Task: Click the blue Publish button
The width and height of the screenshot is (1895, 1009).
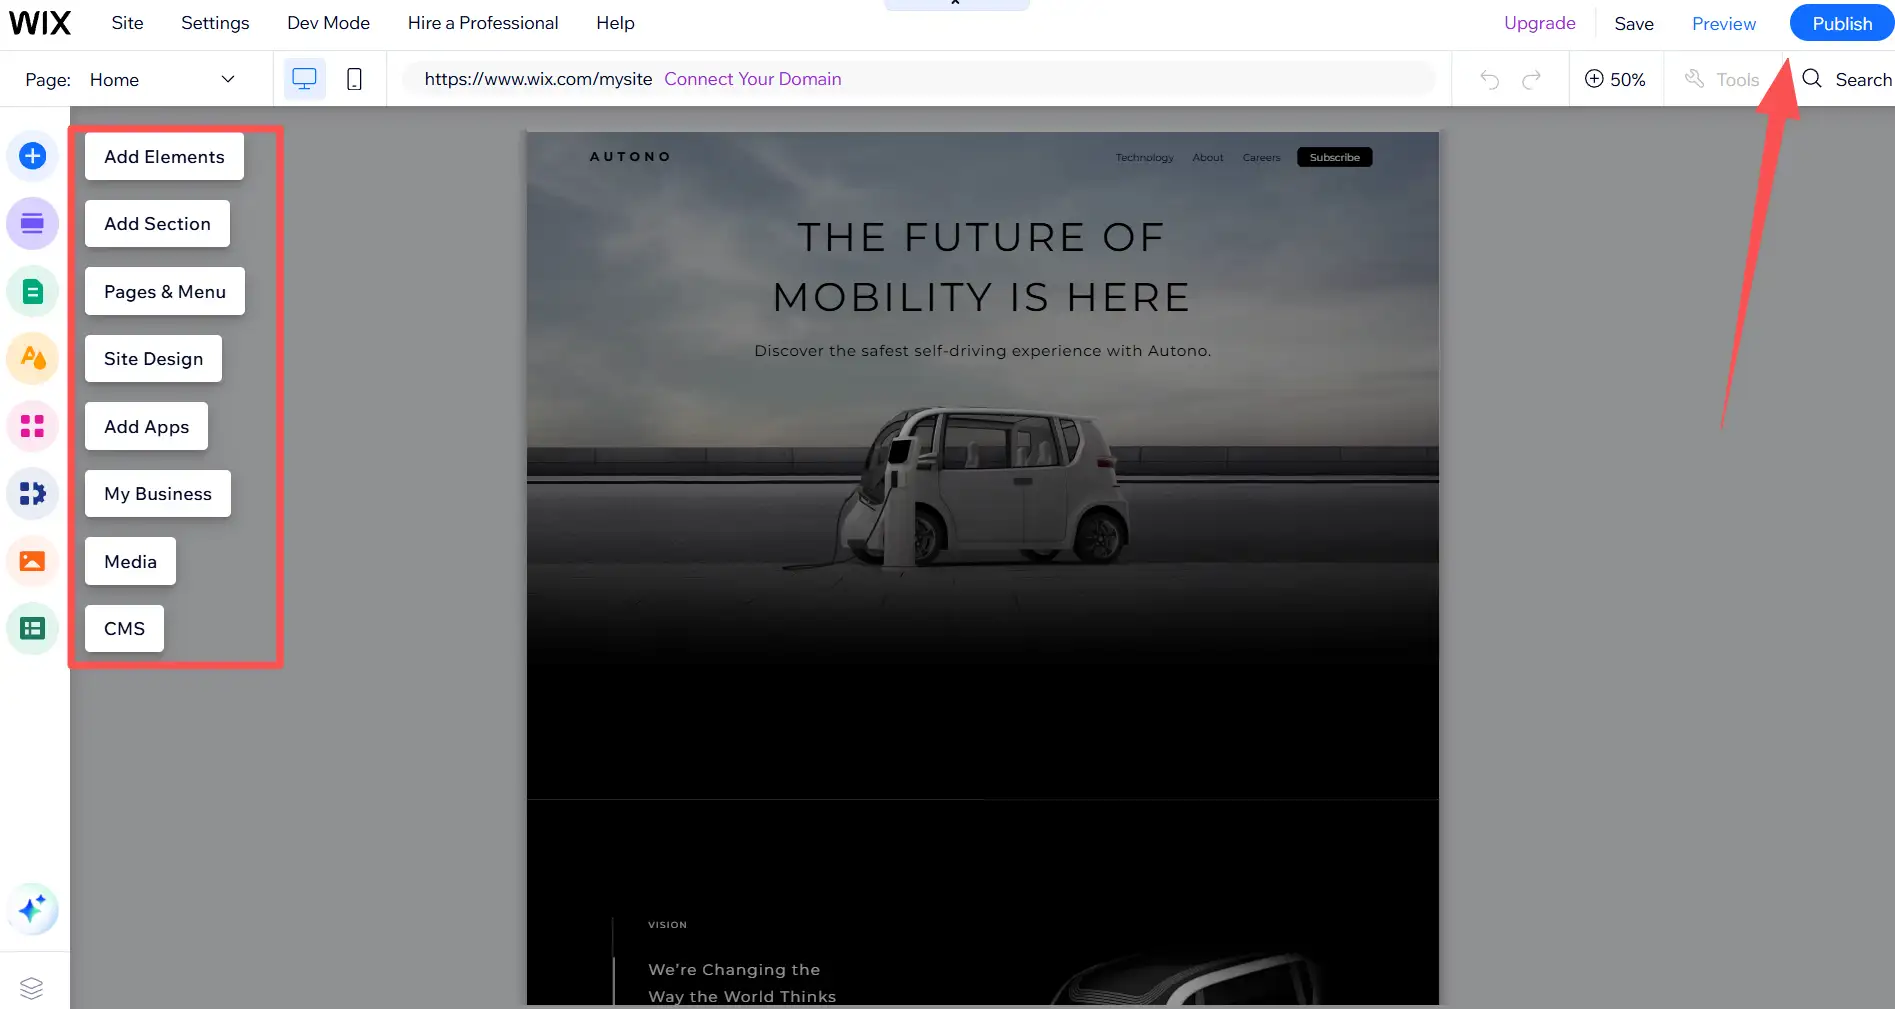Action: [x=1841, y=23]
